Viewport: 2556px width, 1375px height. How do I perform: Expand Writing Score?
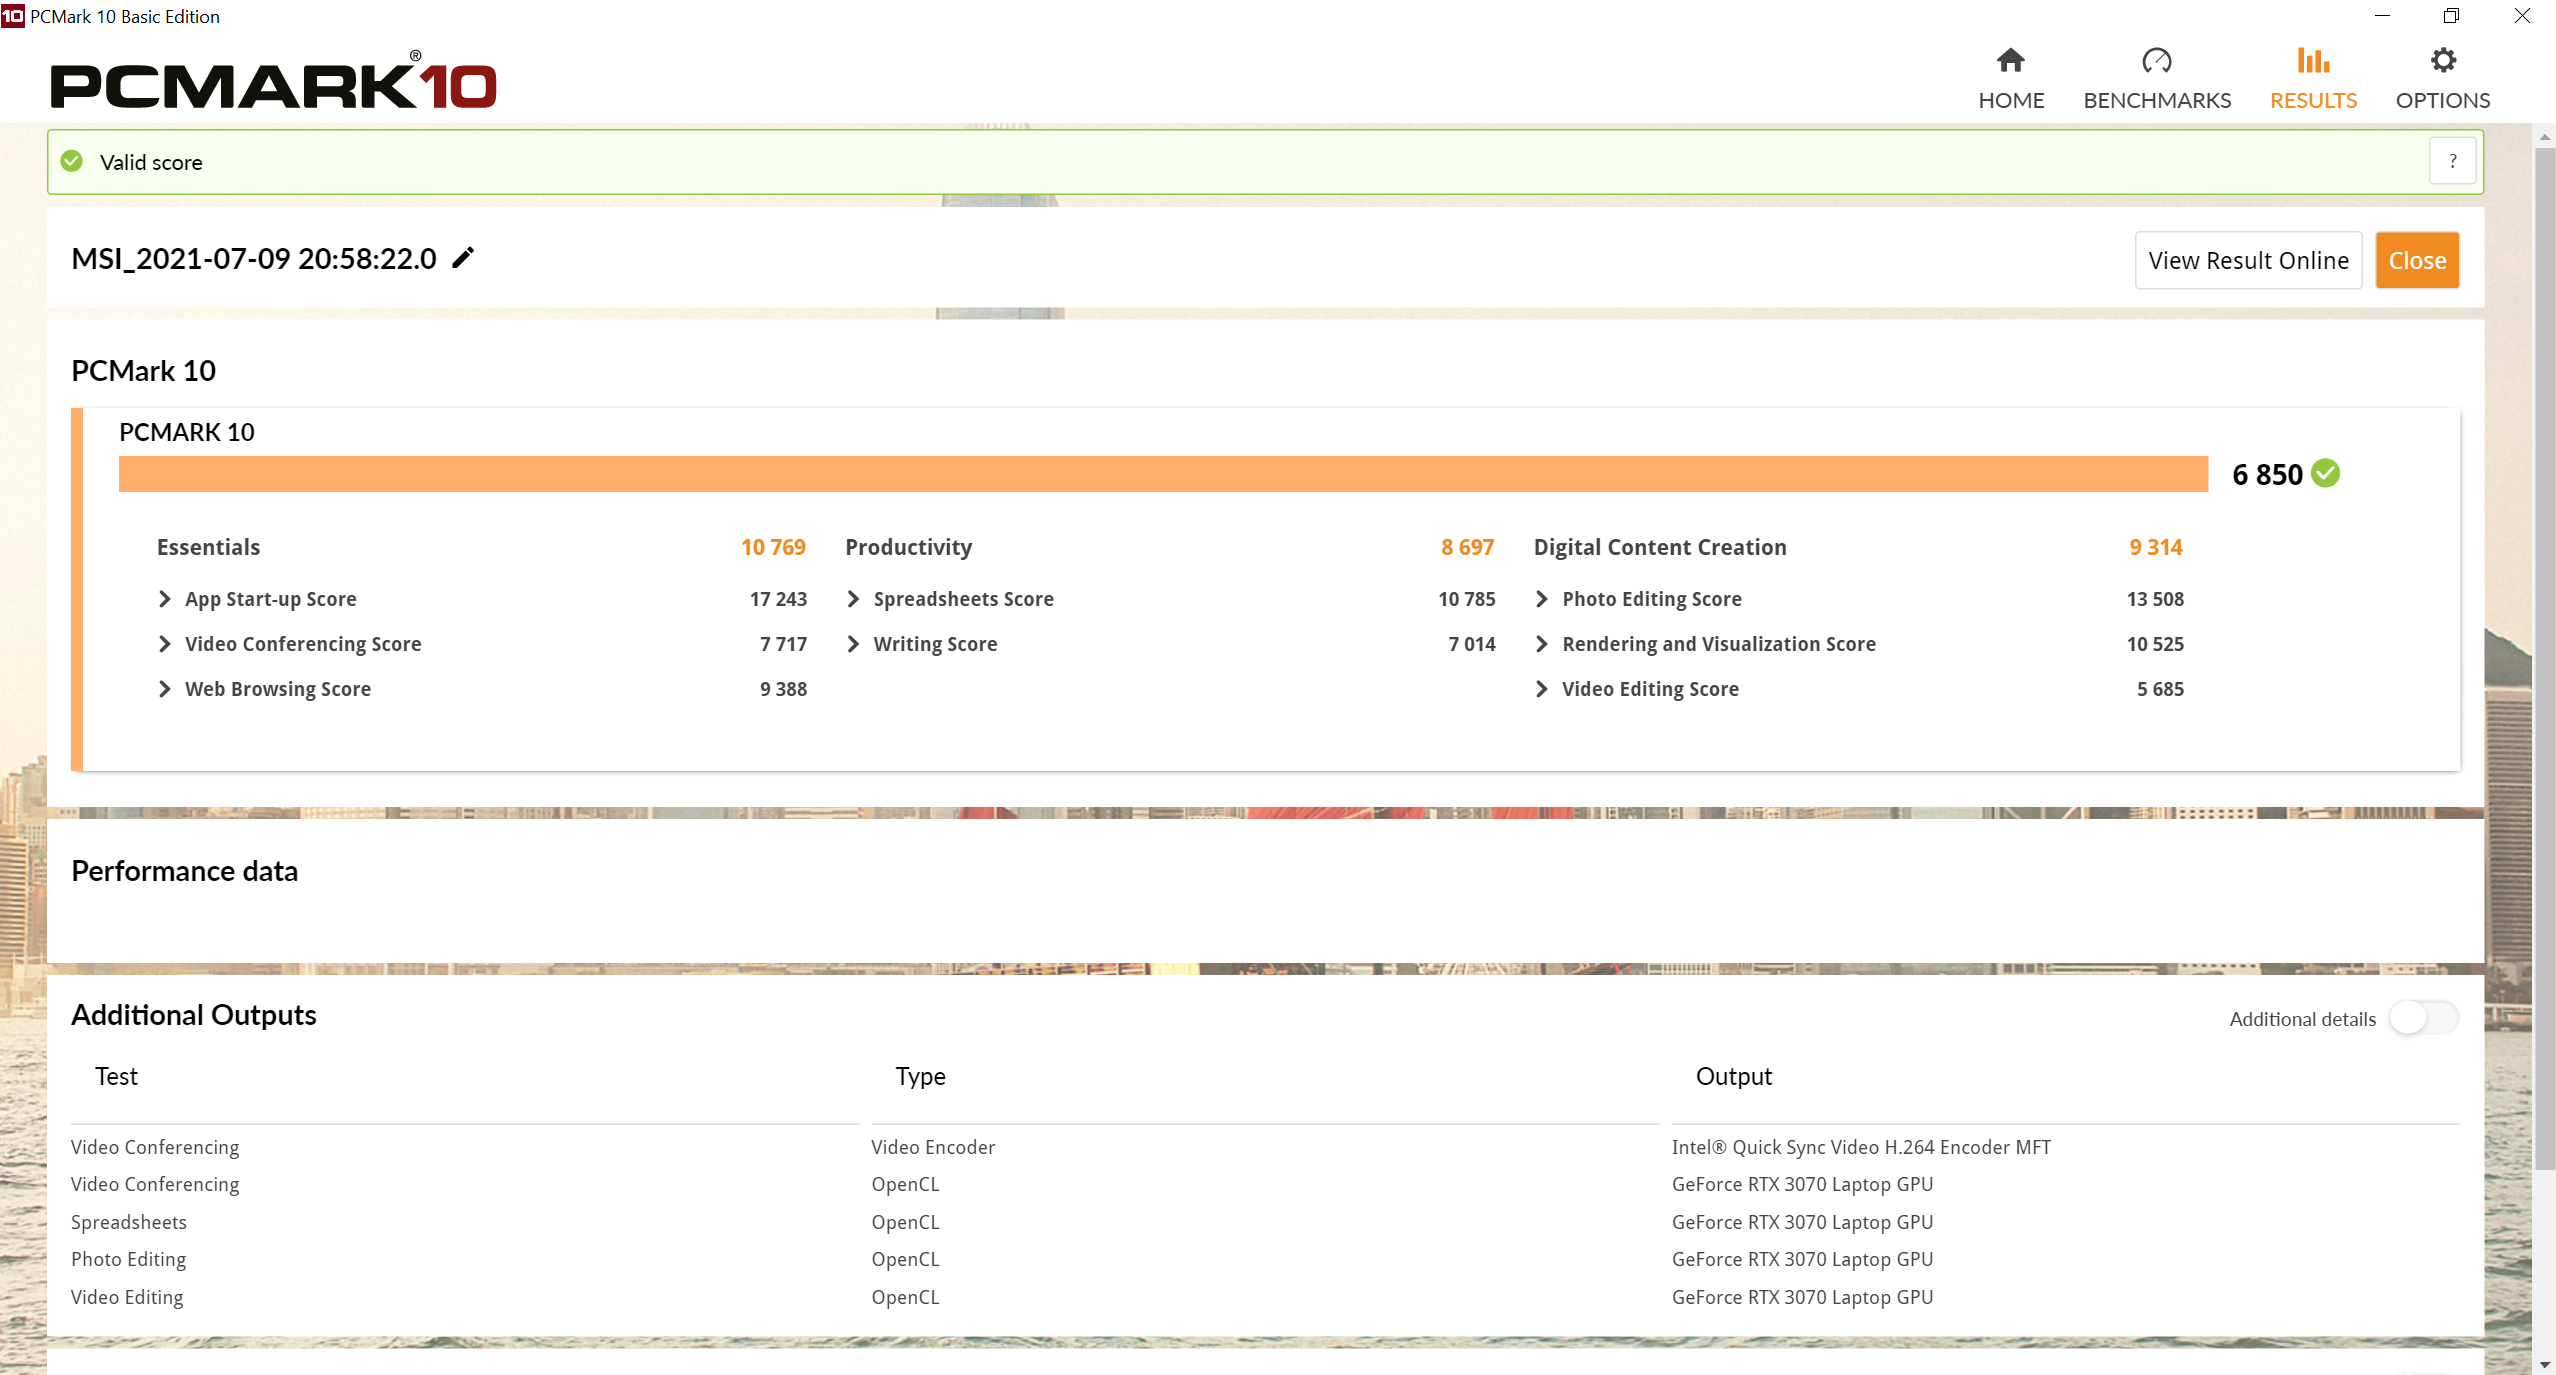pos(853,644)
